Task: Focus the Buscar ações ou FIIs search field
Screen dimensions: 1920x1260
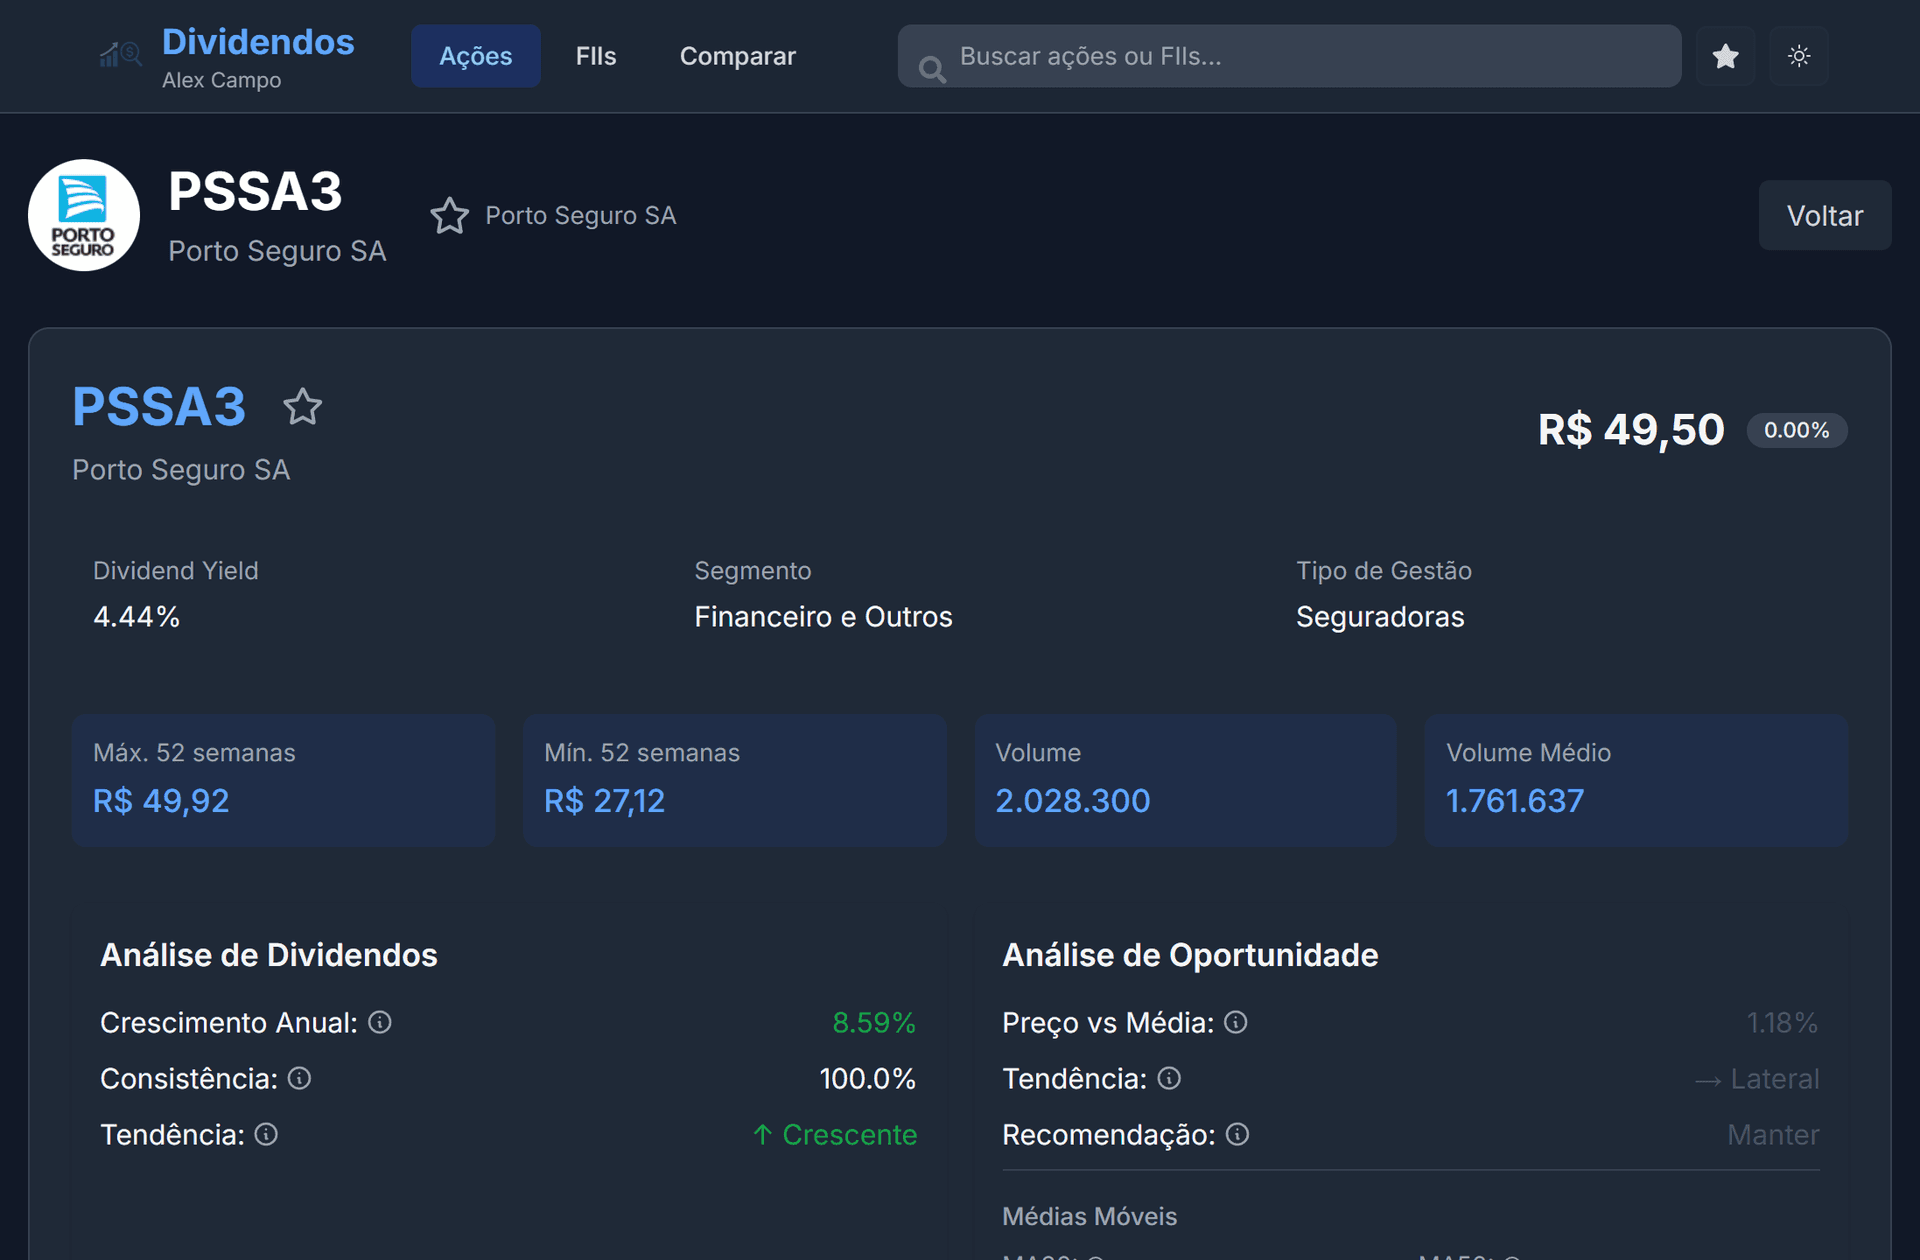Action: pos(1289,56)
